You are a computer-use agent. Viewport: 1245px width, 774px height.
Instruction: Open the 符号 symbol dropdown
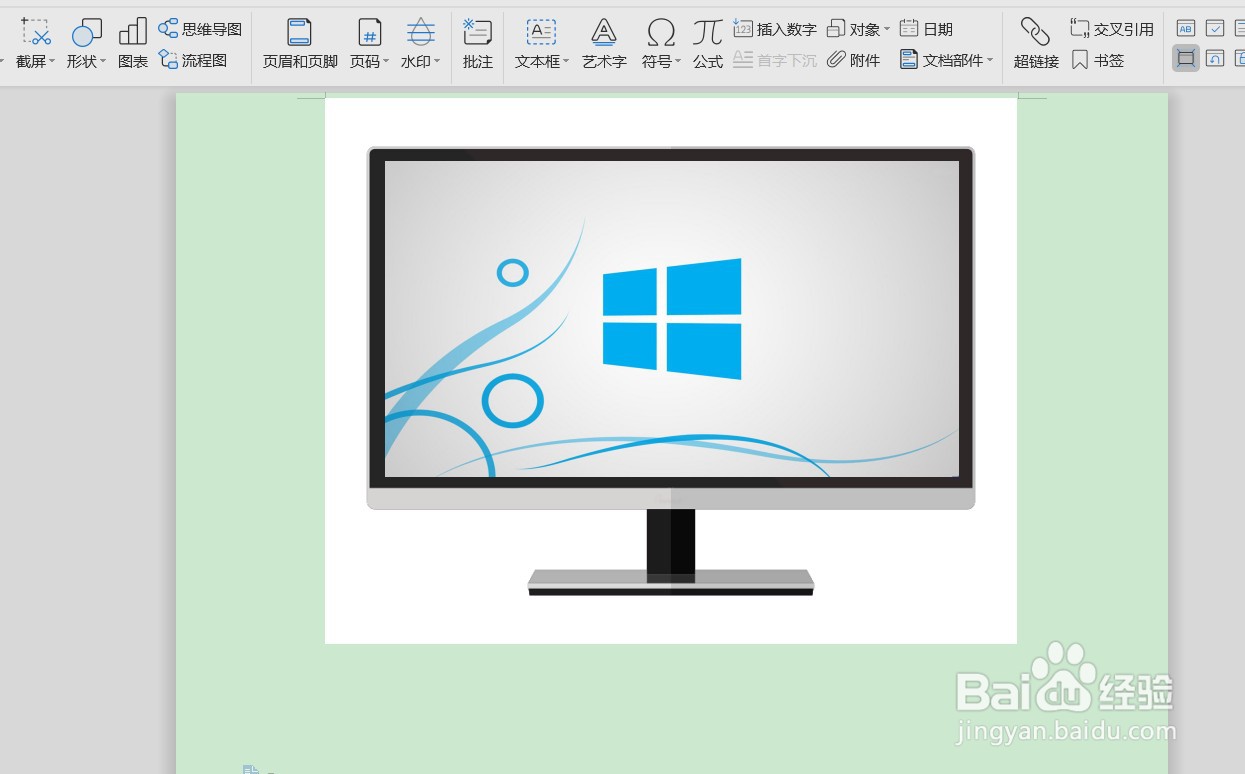(661, 45)
